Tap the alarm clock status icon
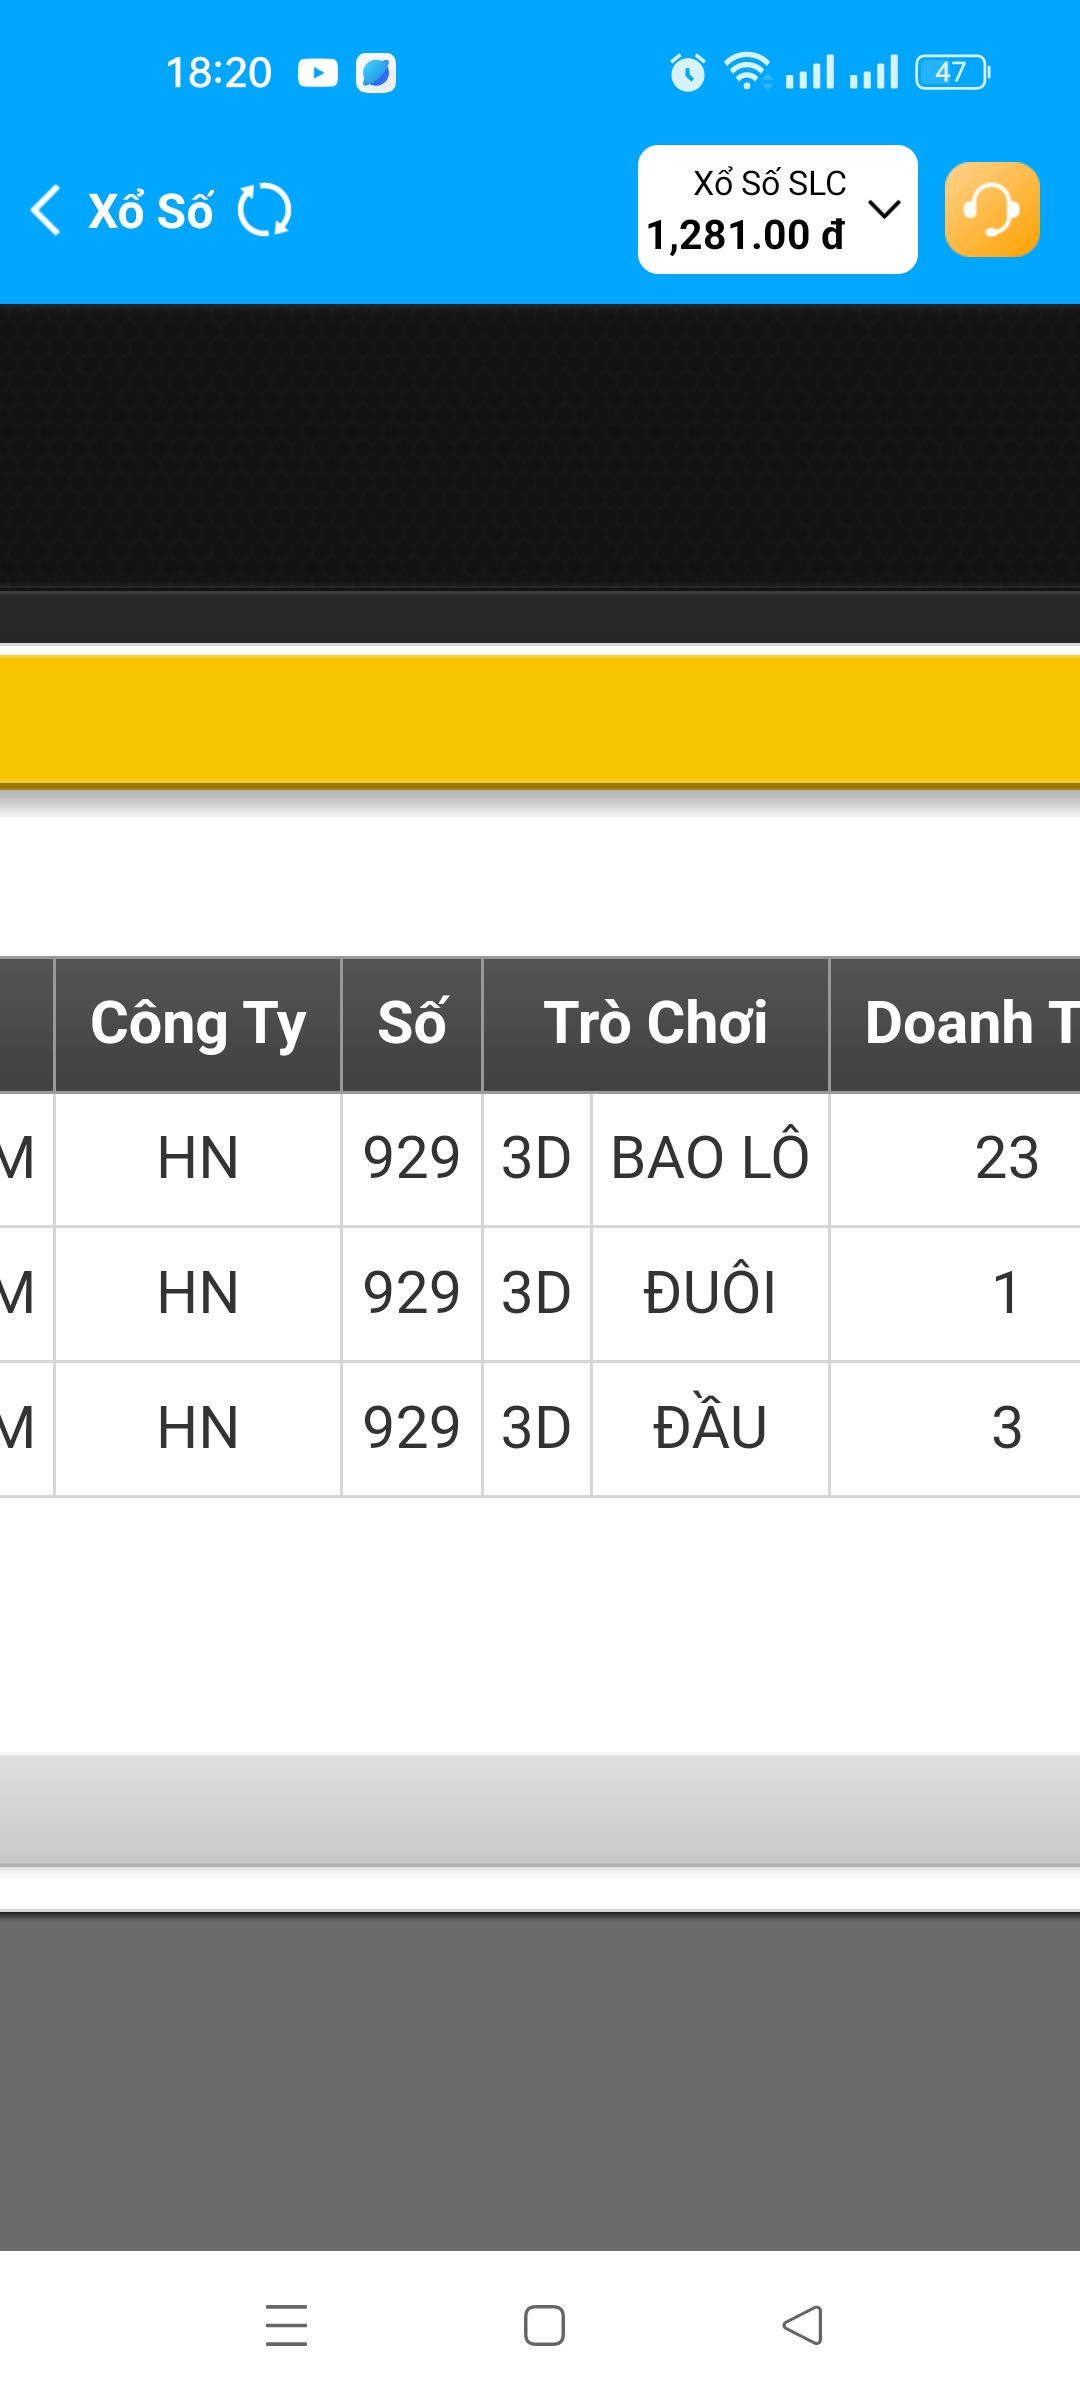 pos(687,73)
